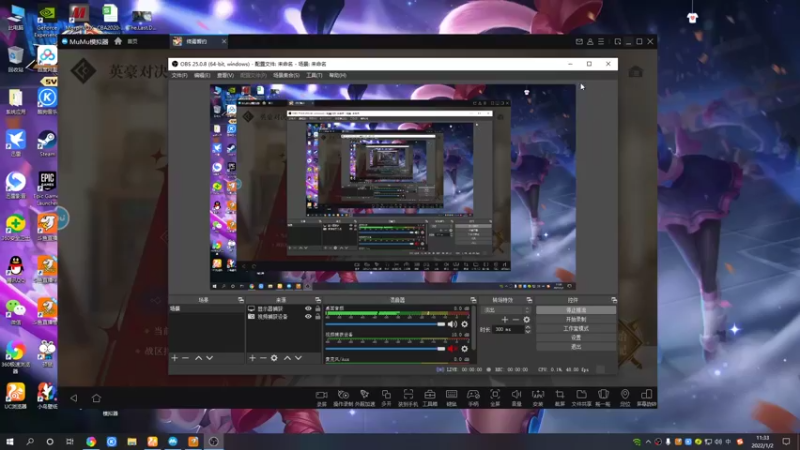
Task: Undock the Controls panel using its header icon
Action: (614, 300)
